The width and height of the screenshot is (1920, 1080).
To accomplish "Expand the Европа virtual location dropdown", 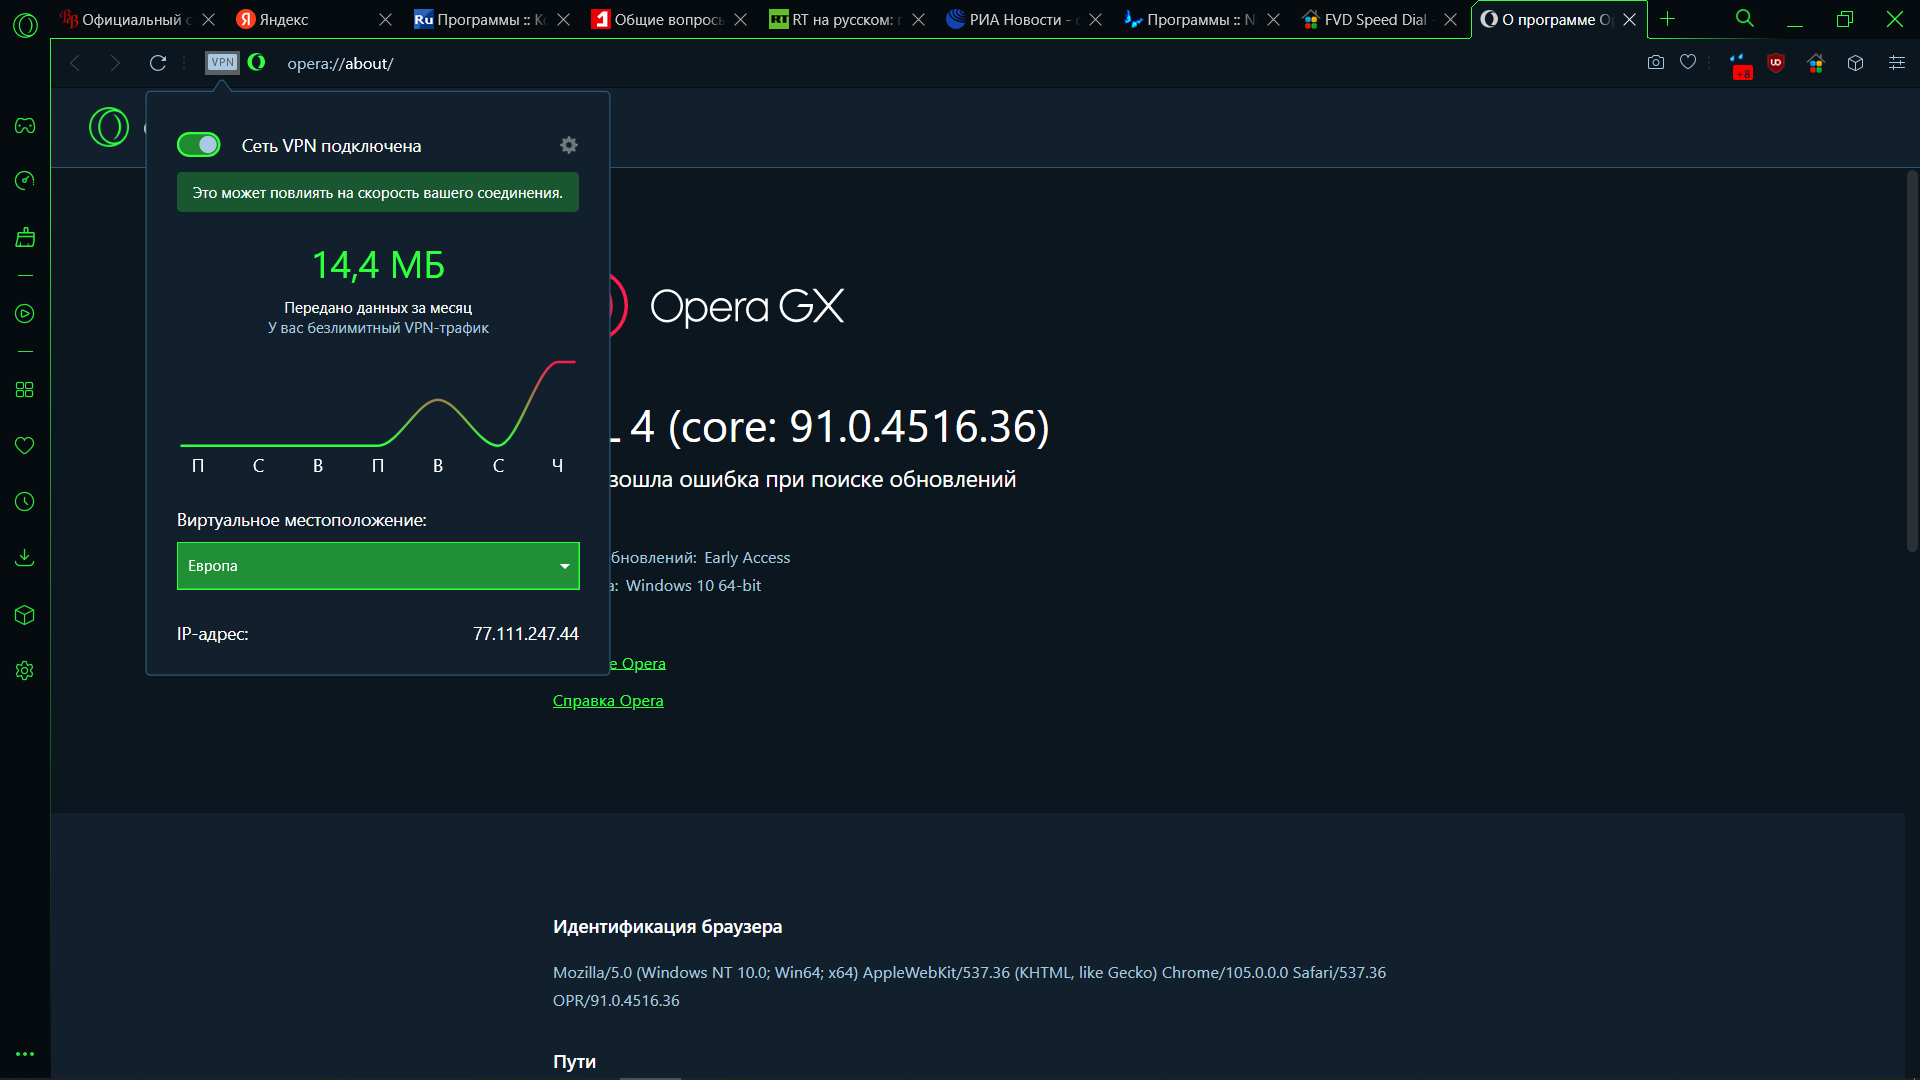I will [378, 566].
